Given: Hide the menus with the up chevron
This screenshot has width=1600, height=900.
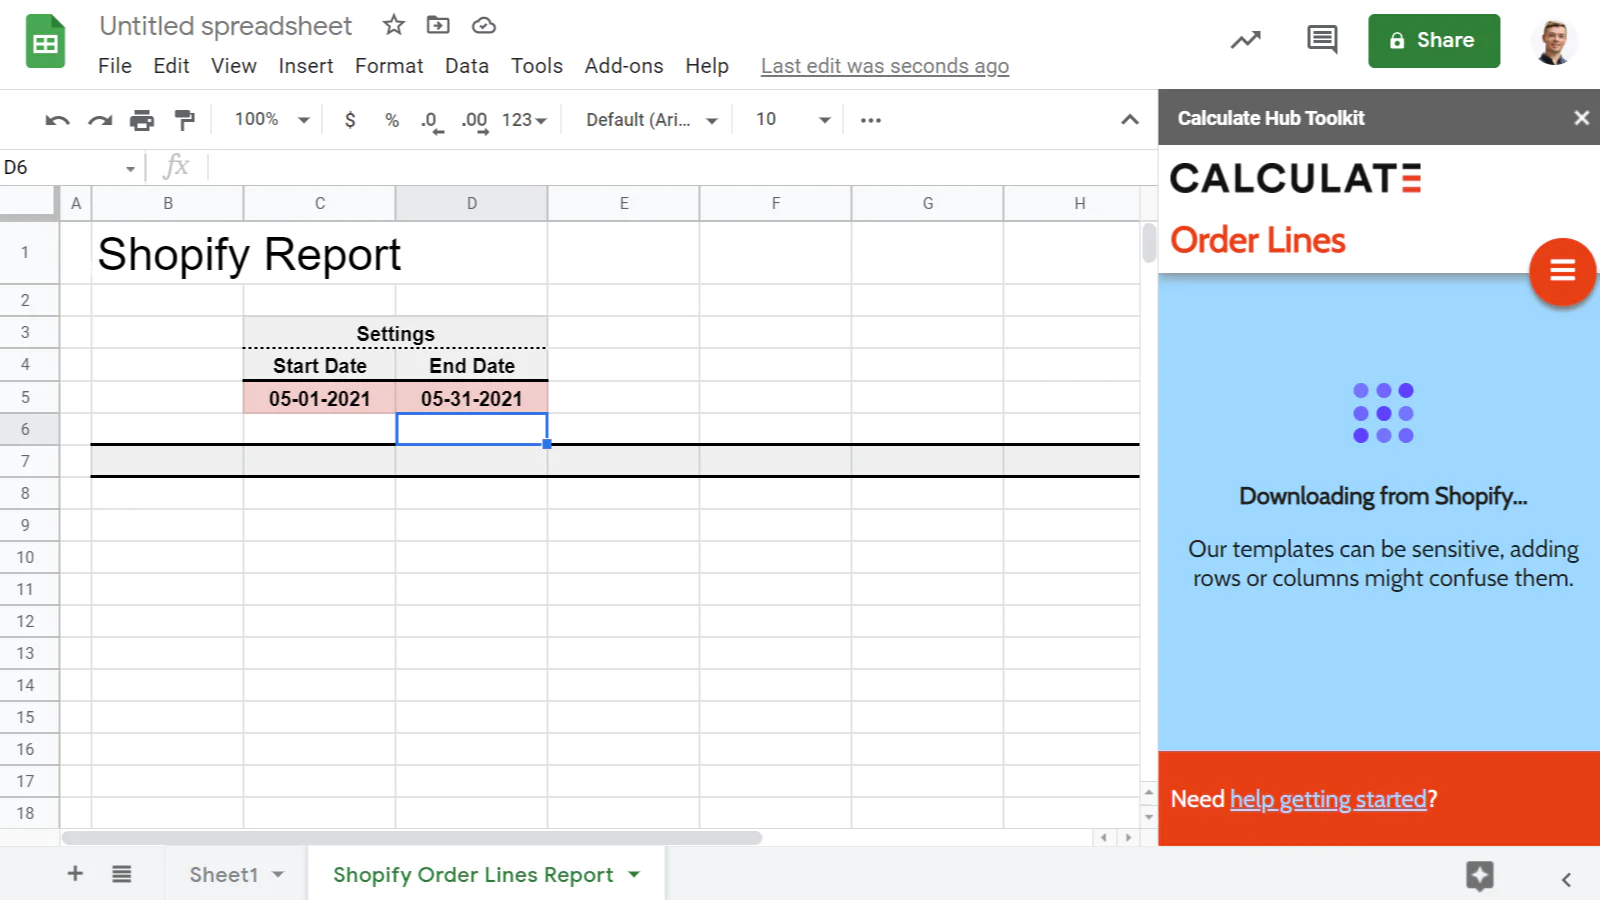Looking at the screenshot, I should (x=1130, y=120).
